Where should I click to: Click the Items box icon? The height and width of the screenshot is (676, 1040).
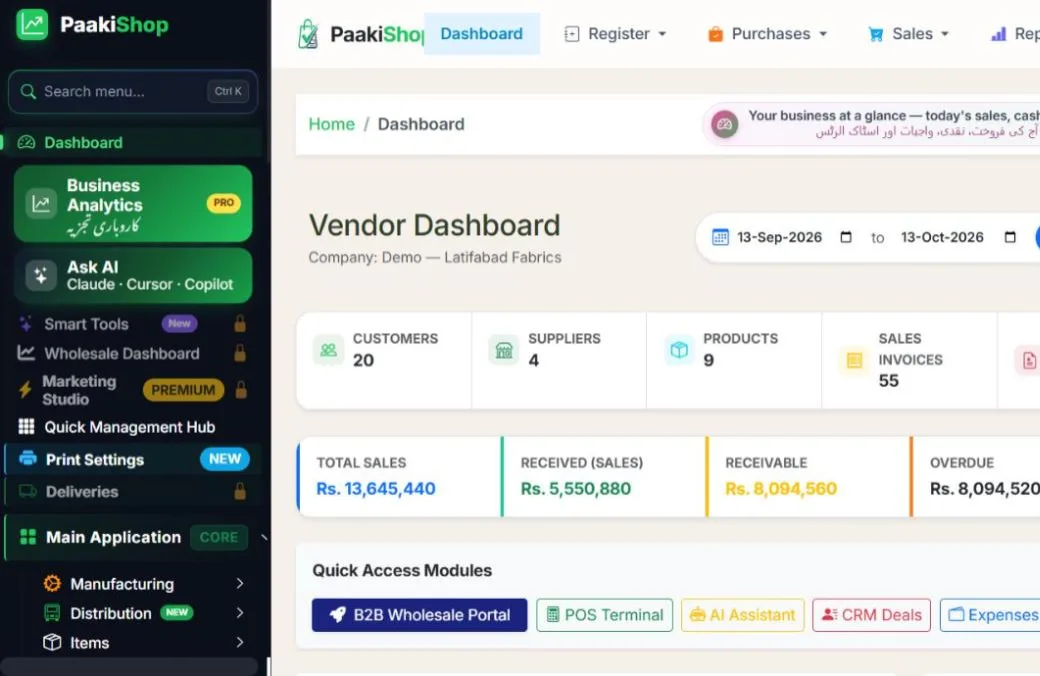click(52, 642)
